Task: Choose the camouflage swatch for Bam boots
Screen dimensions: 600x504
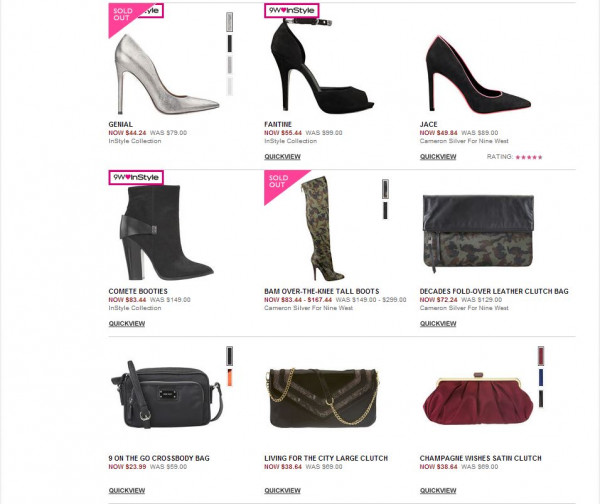Action: [x=385, y=189]
